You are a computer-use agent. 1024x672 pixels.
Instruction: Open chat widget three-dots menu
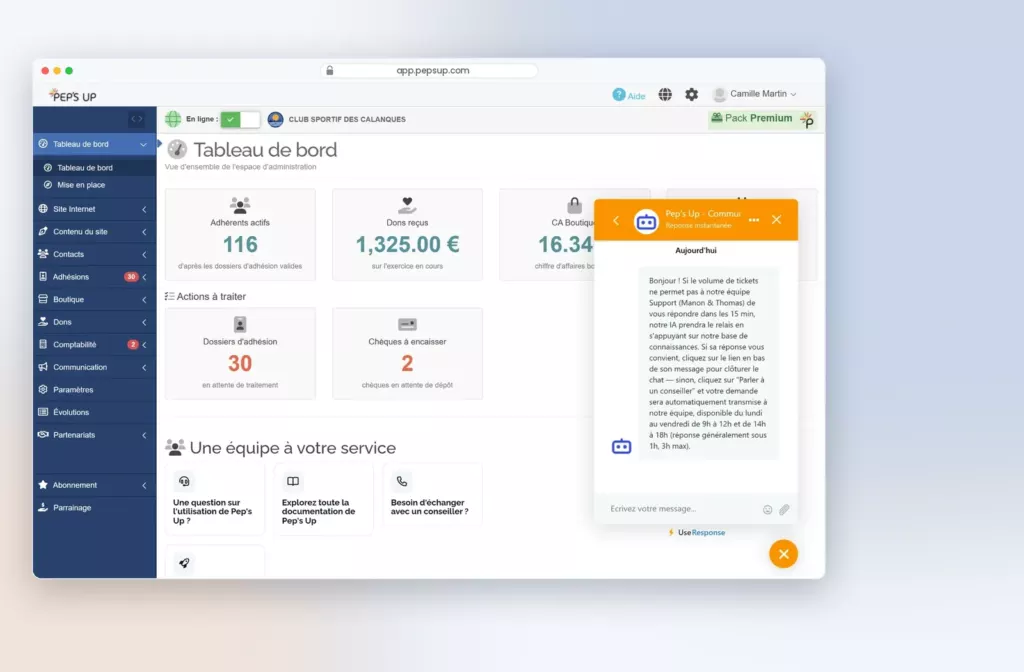click(754, 220)
